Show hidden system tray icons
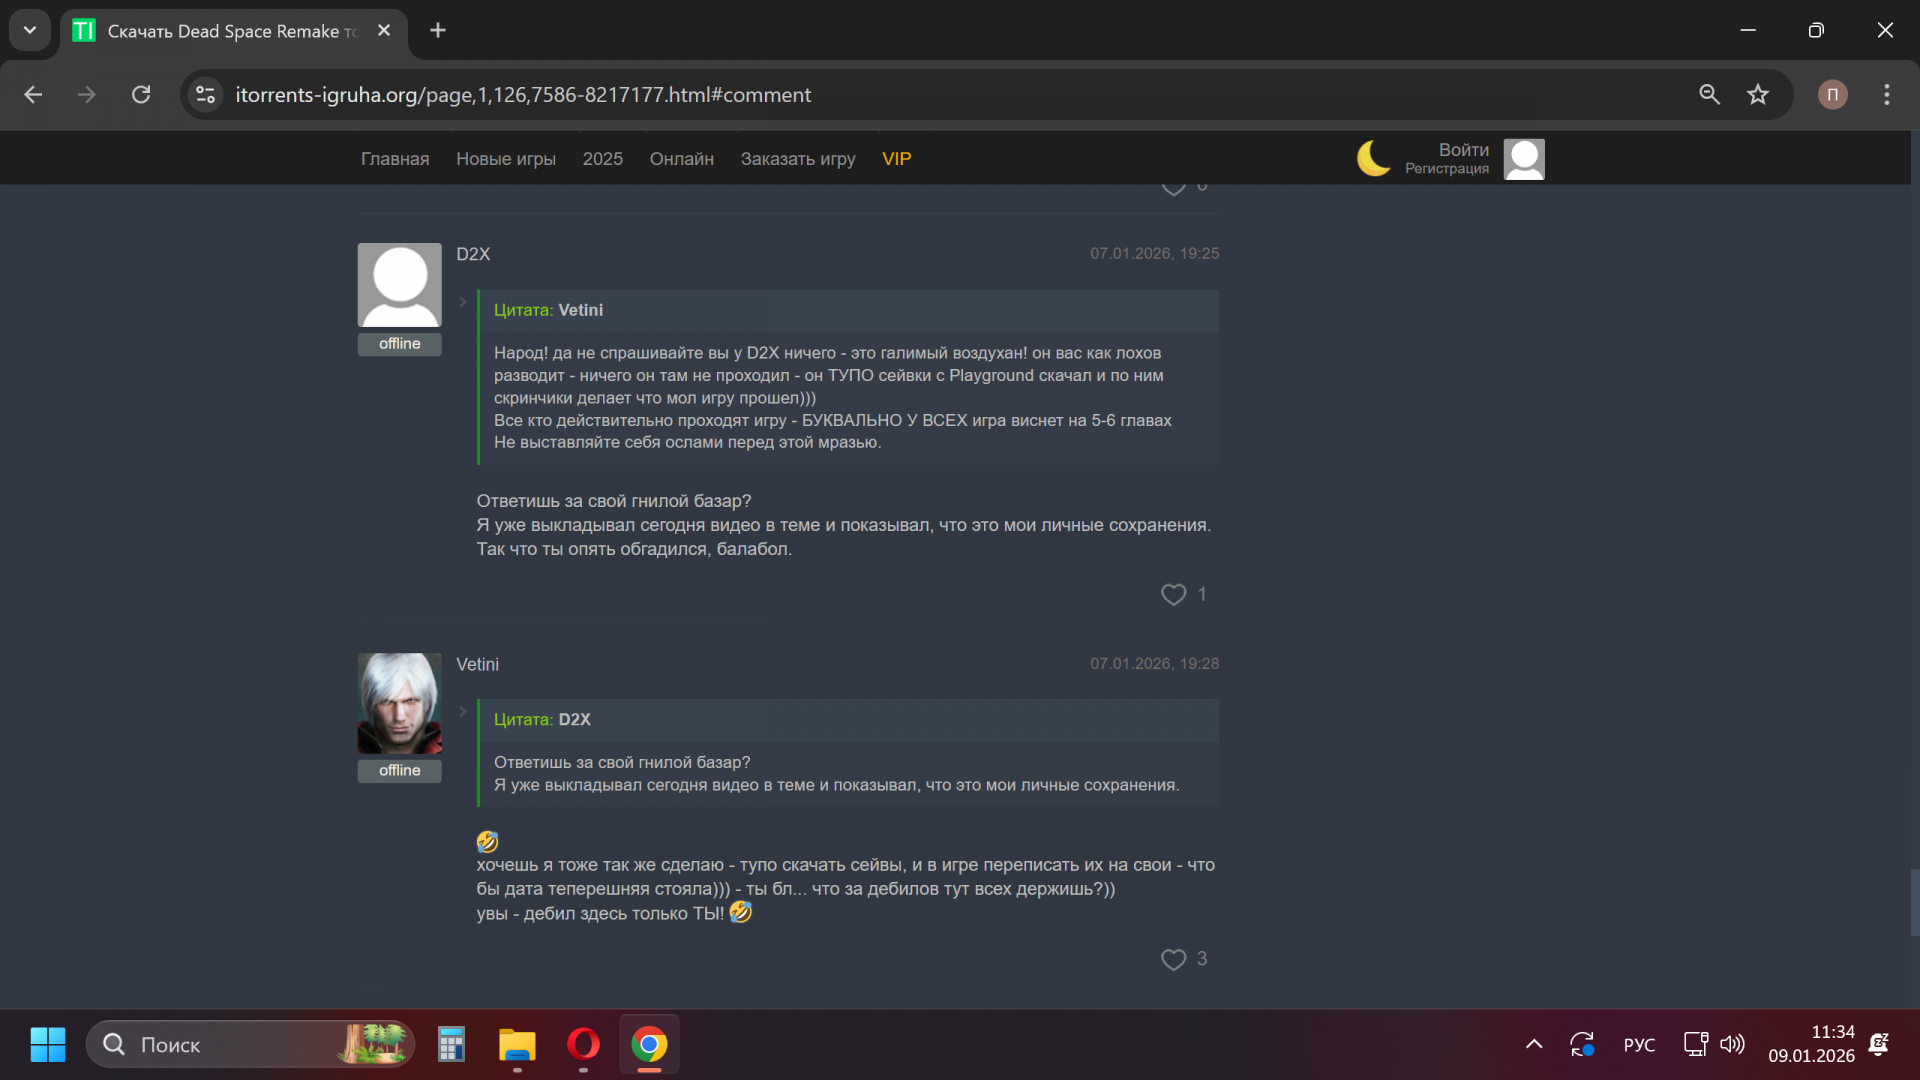 [x=1533, y=1045]
